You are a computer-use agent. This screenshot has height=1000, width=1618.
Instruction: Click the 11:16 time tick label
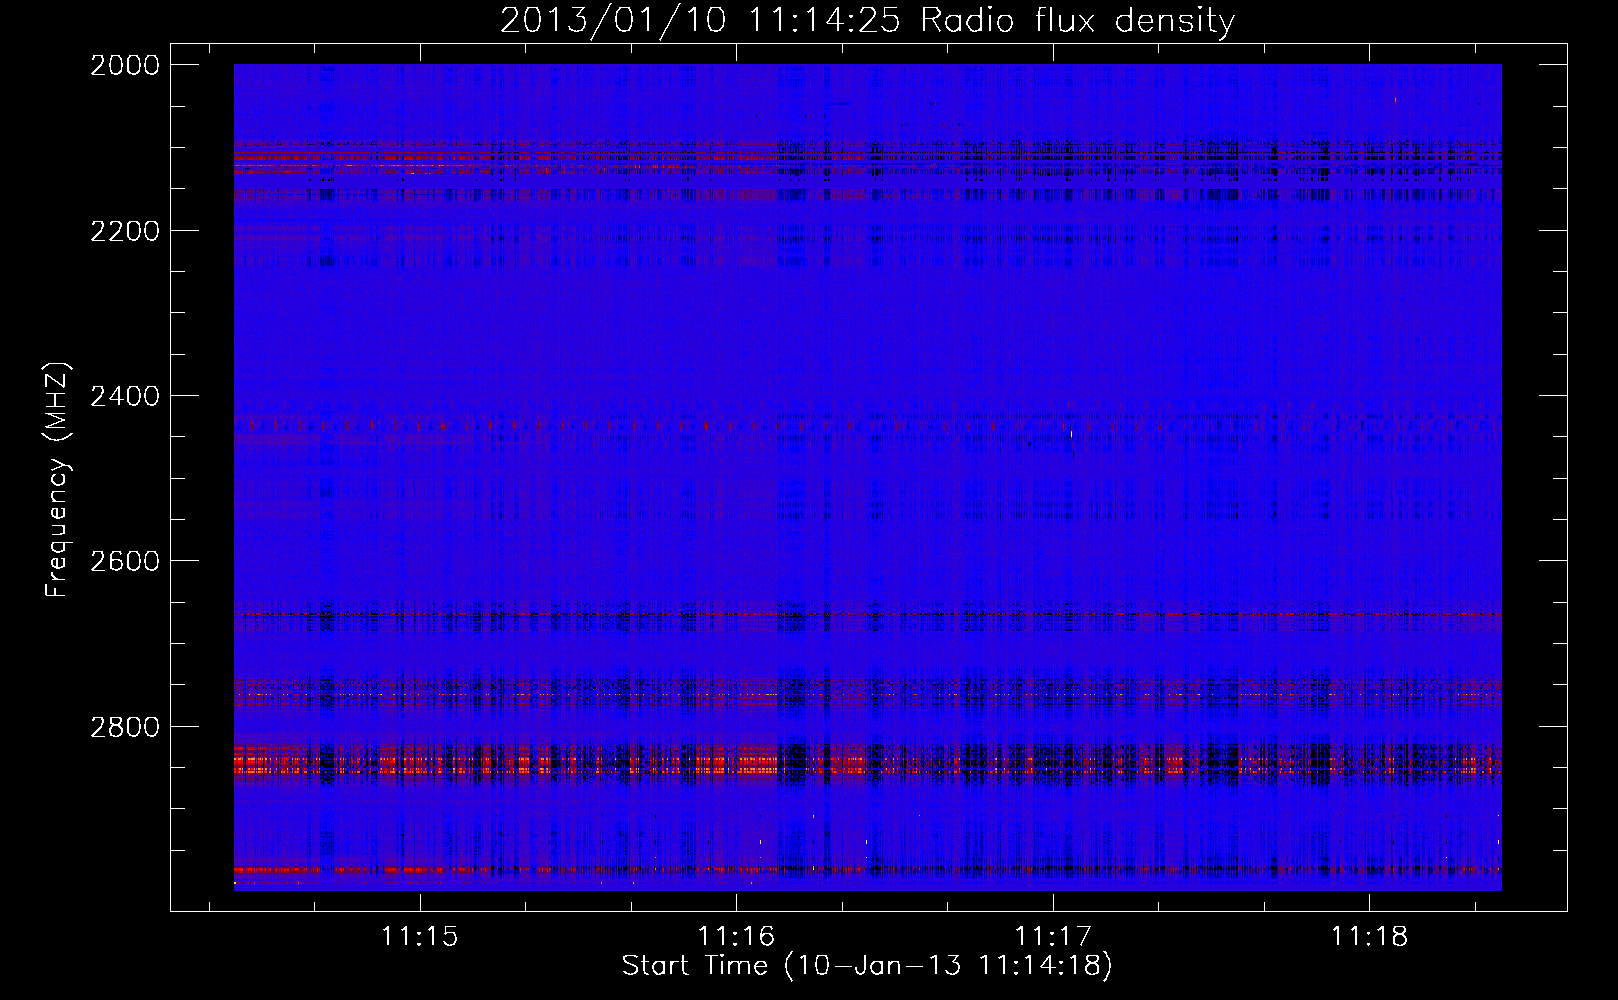click(x=736, y=936)
